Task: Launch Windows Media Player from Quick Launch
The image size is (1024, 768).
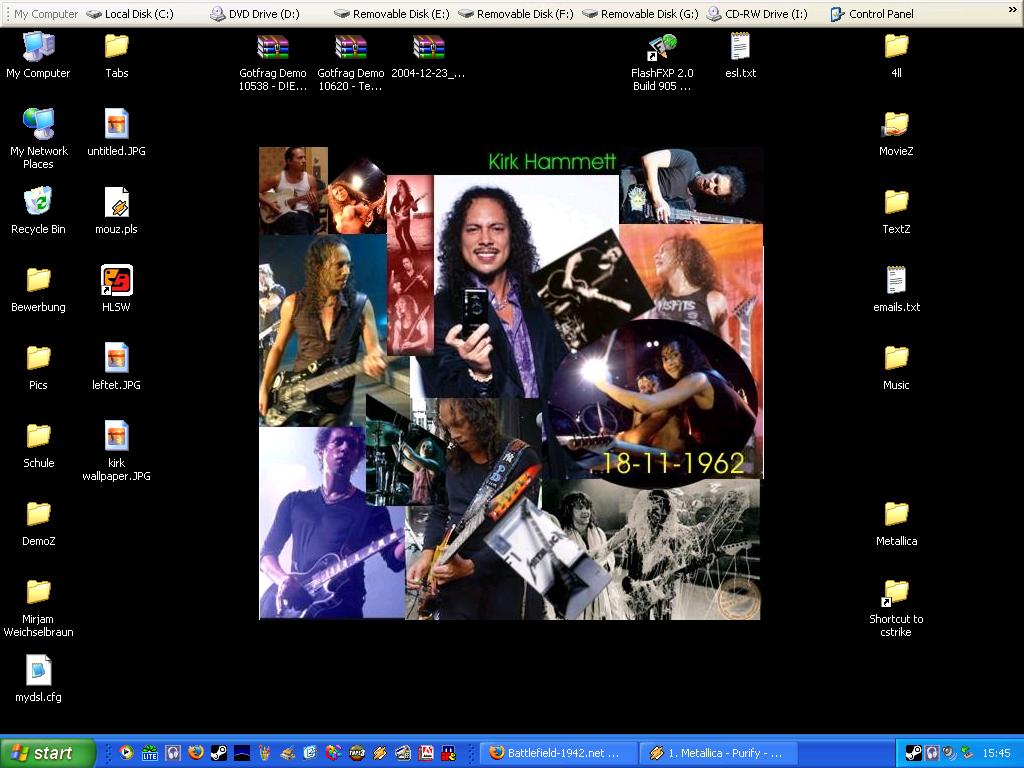Action: 126,753
